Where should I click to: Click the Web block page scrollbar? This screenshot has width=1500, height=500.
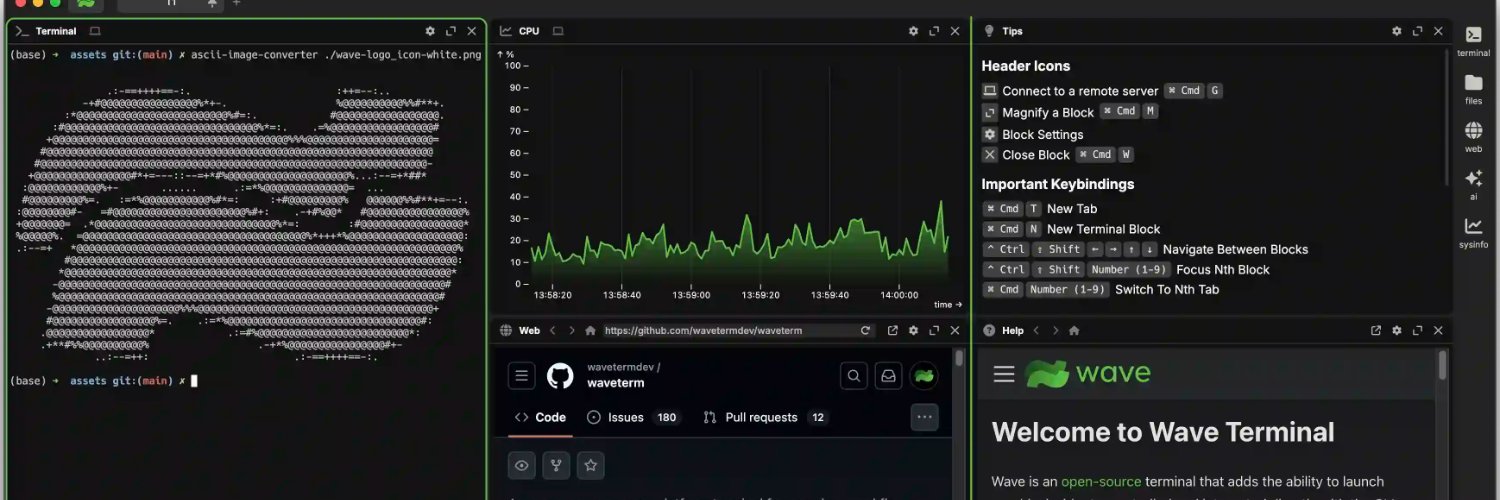[x=960, y=358]
